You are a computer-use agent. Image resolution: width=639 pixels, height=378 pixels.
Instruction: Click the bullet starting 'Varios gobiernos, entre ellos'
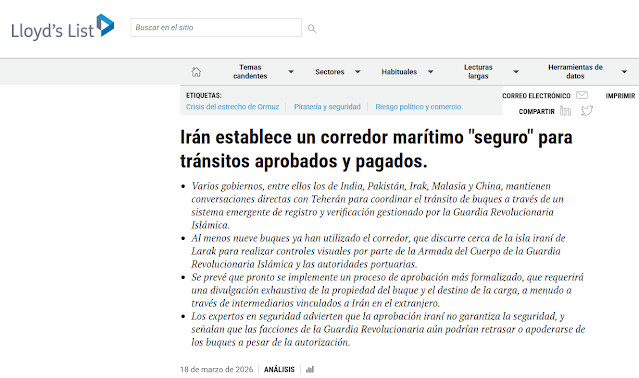tap(377, 205)
